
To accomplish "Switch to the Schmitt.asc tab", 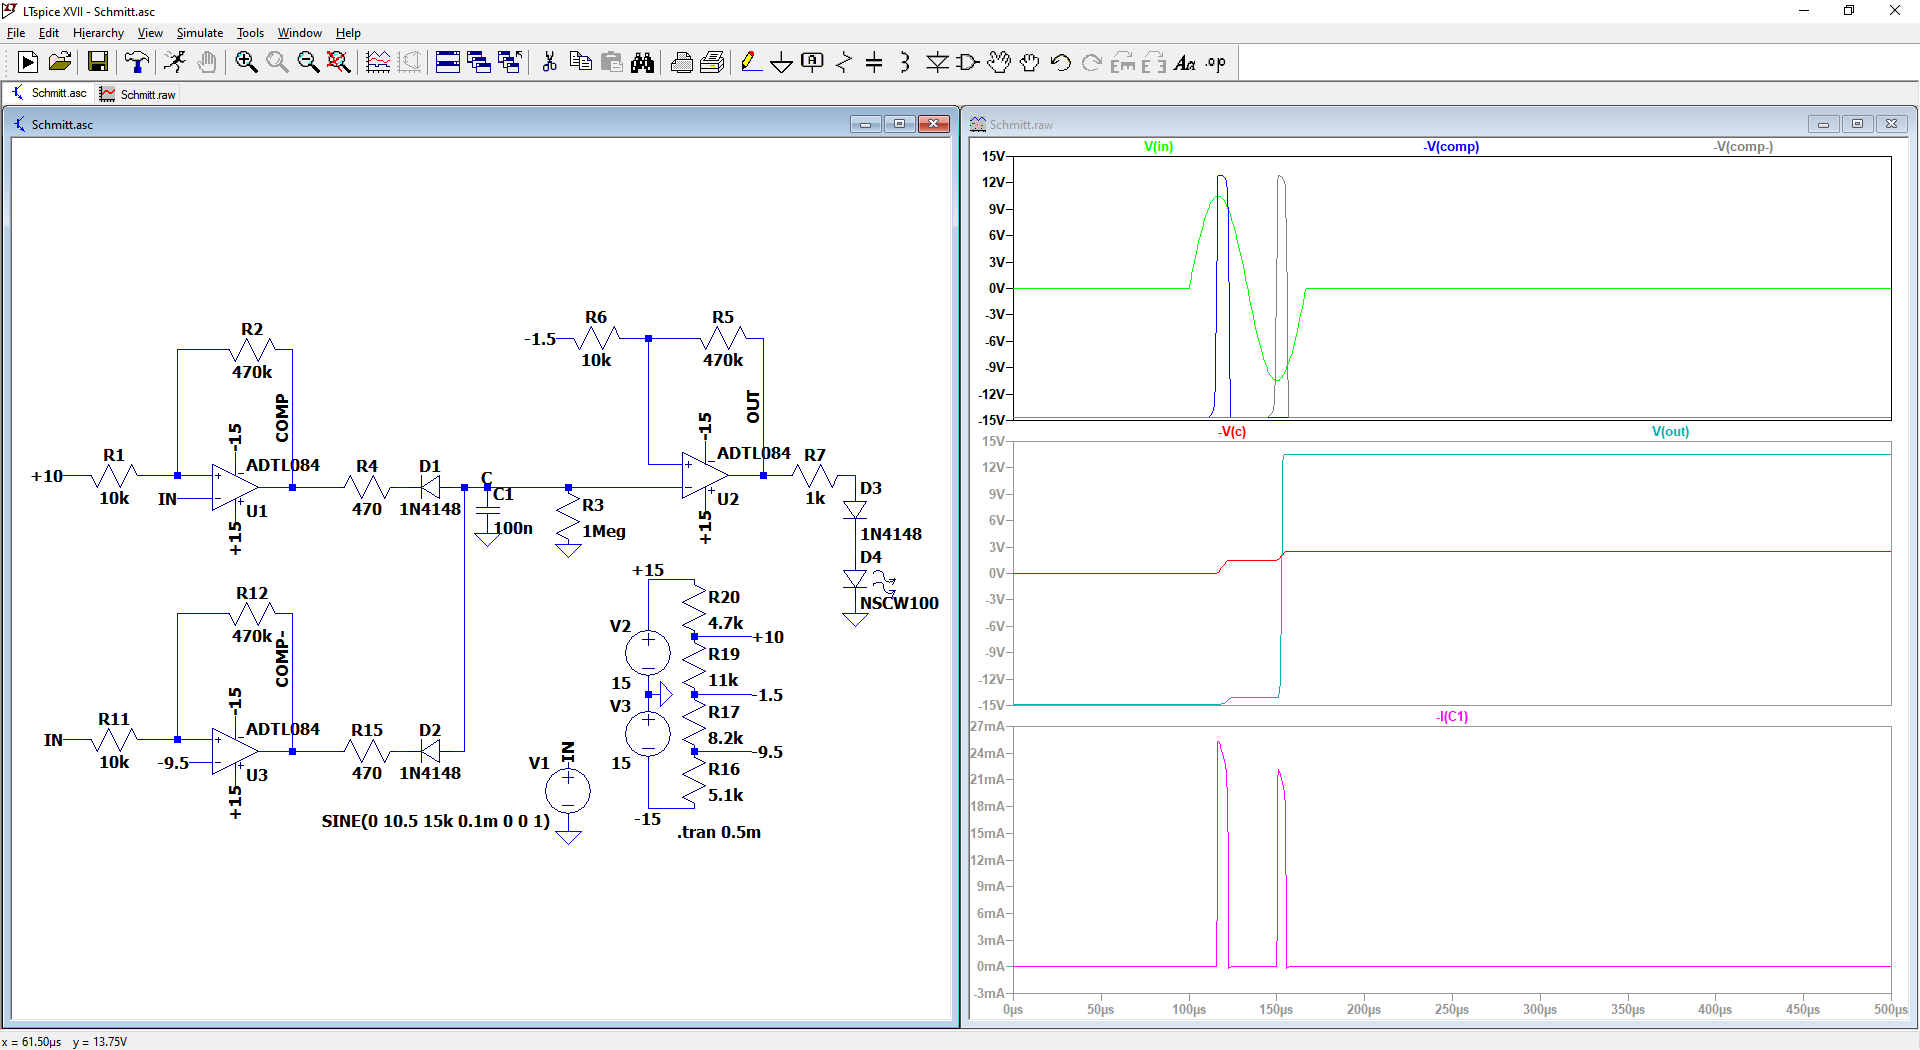I will click(49, 93).
